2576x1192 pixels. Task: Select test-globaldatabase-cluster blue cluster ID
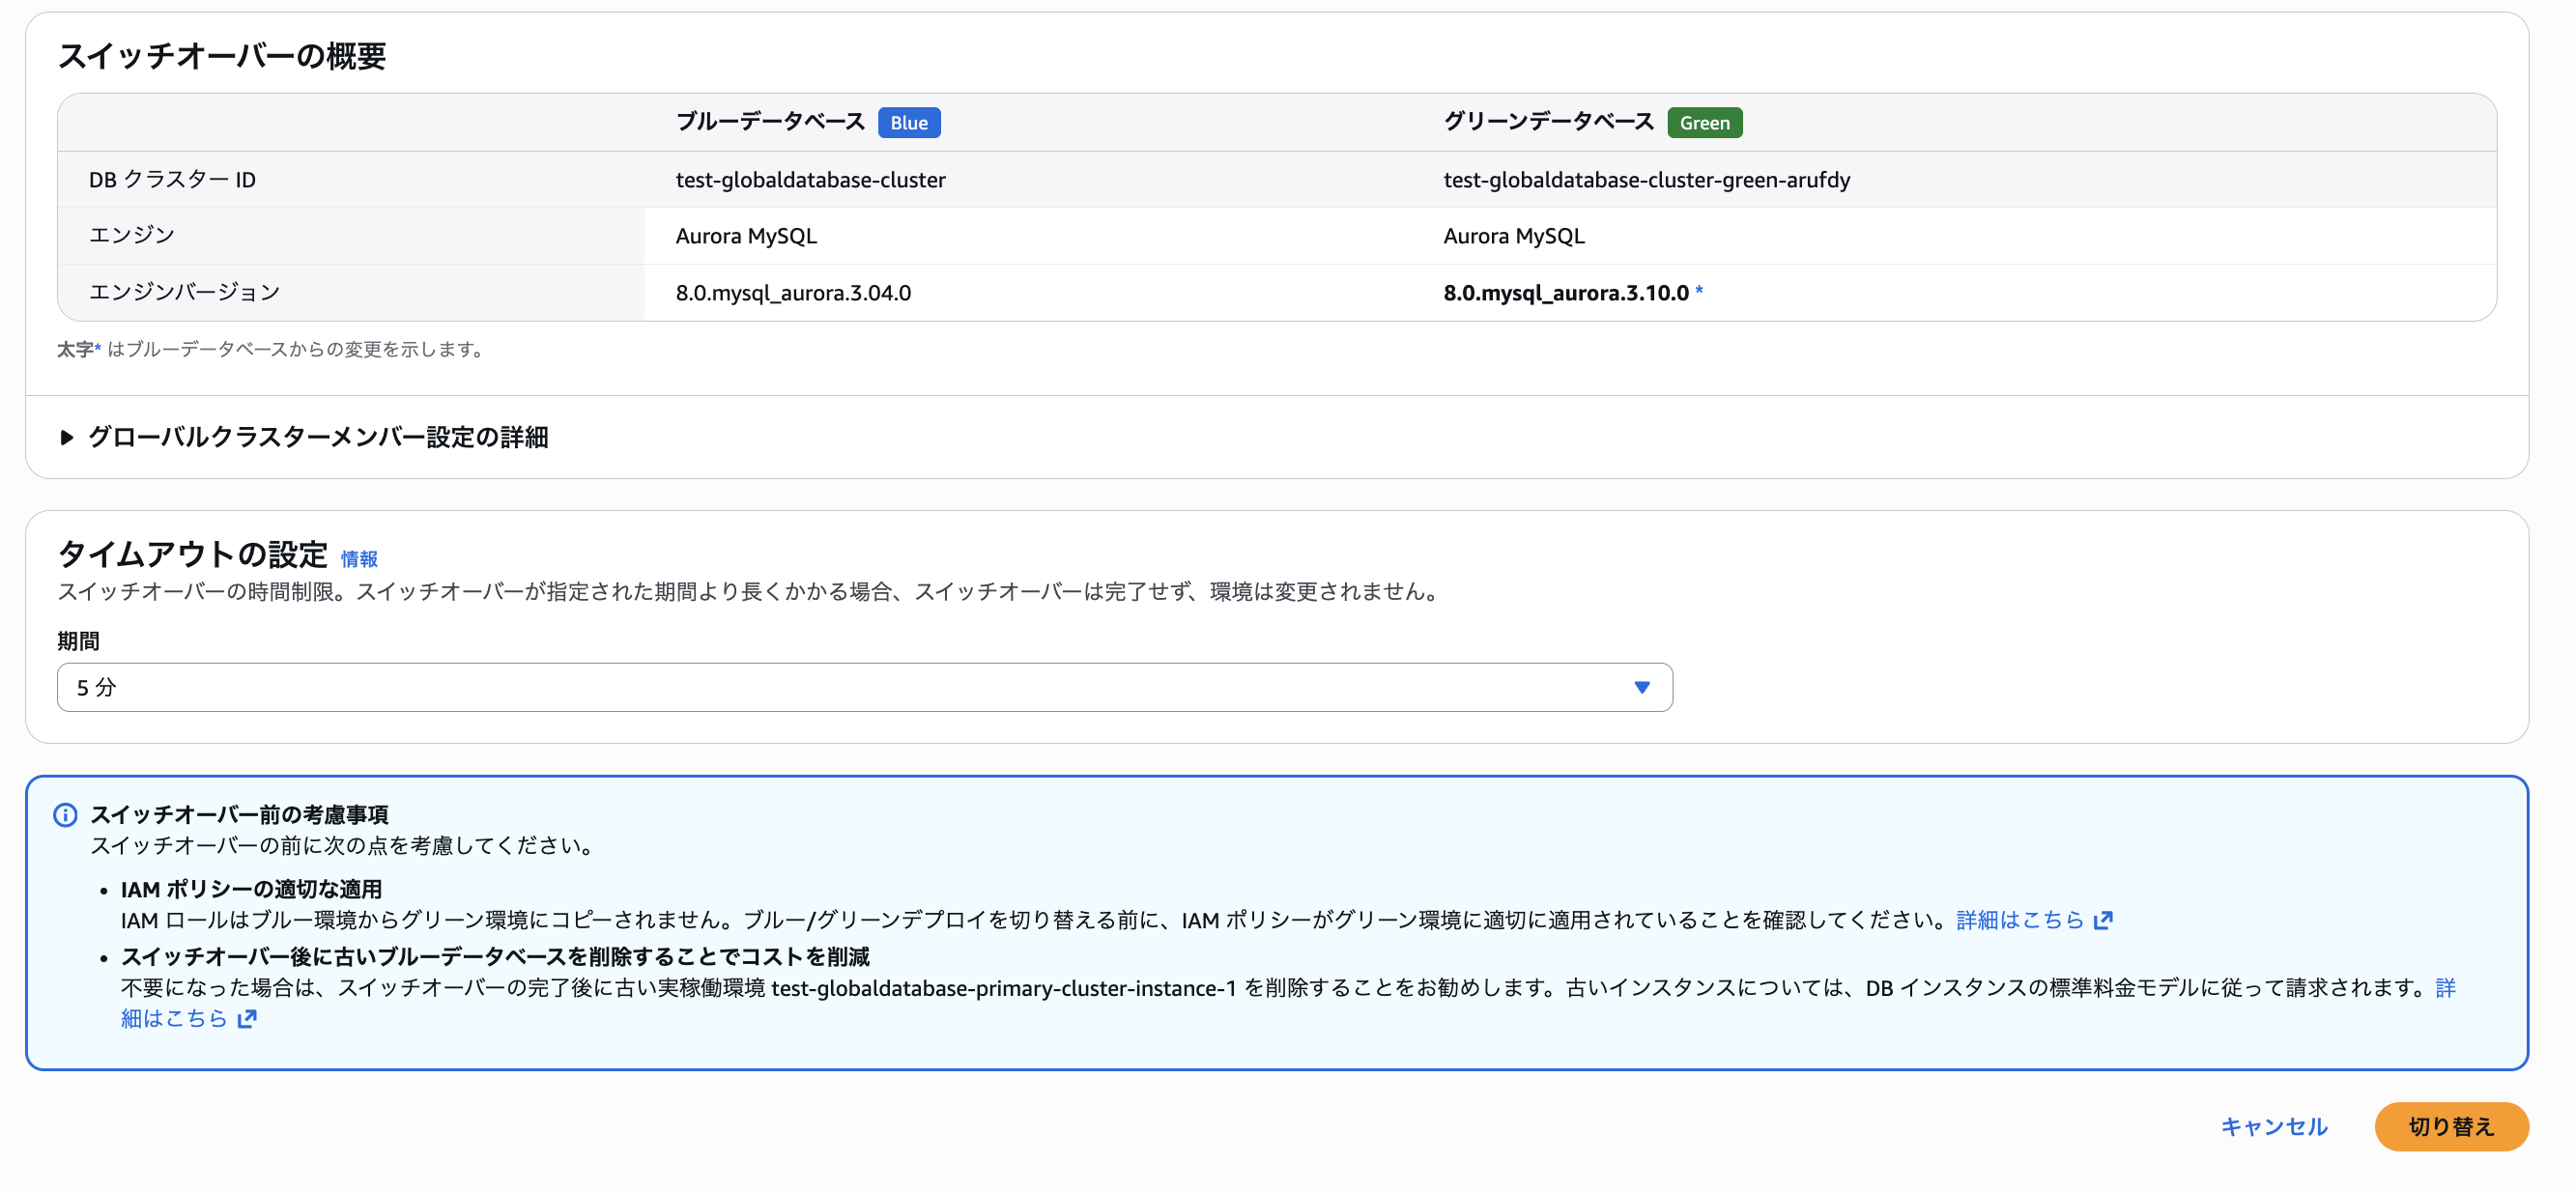tap(810, 180)
